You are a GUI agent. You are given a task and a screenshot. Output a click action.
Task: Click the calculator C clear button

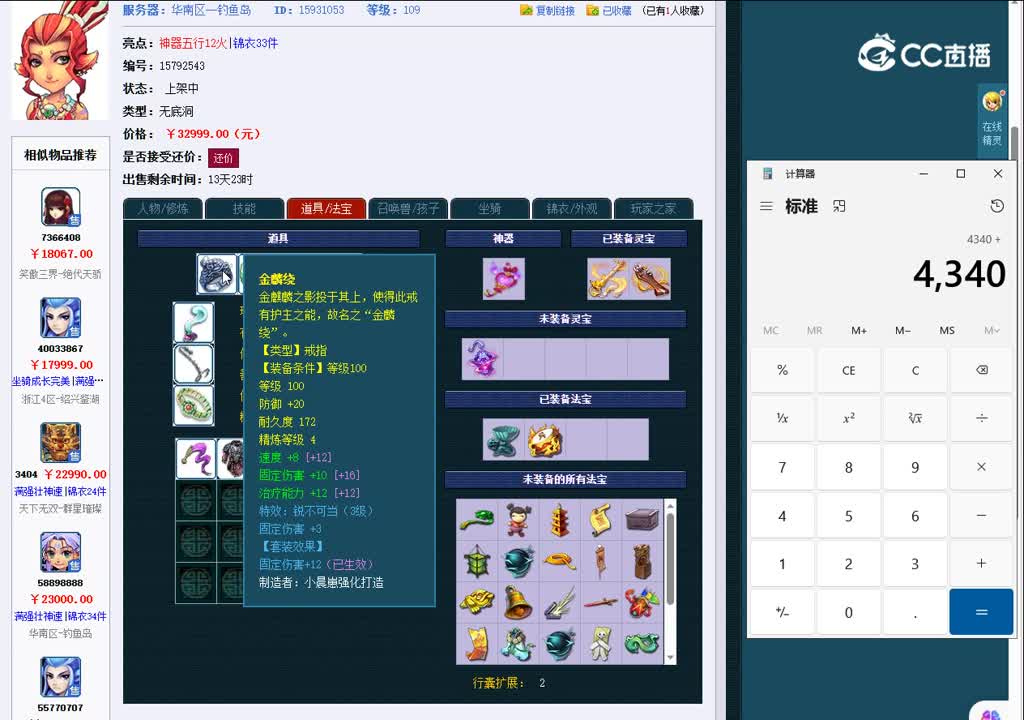915,370
